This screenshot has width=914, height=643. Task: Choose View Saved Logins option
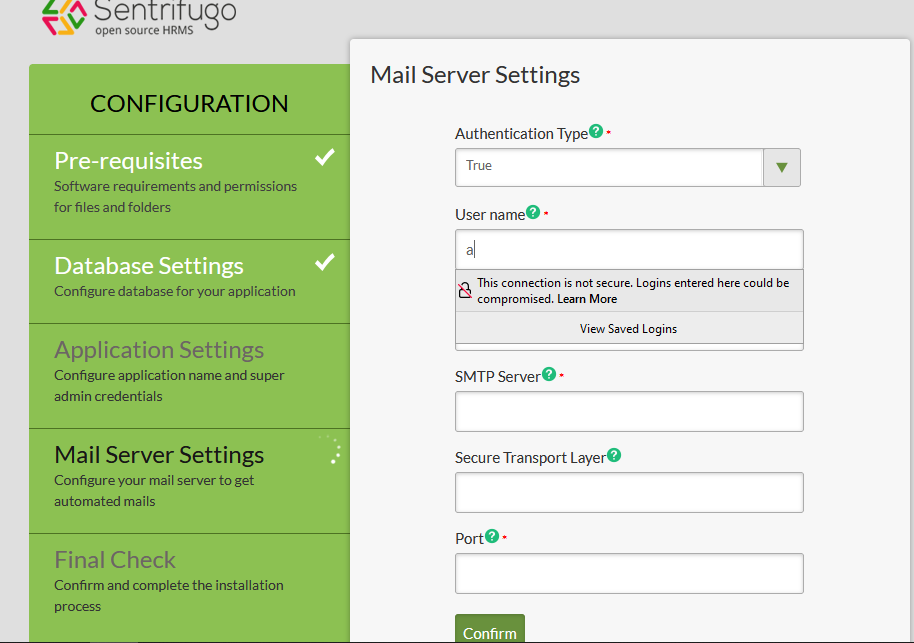pyautogui.click(x=628, y=328)
